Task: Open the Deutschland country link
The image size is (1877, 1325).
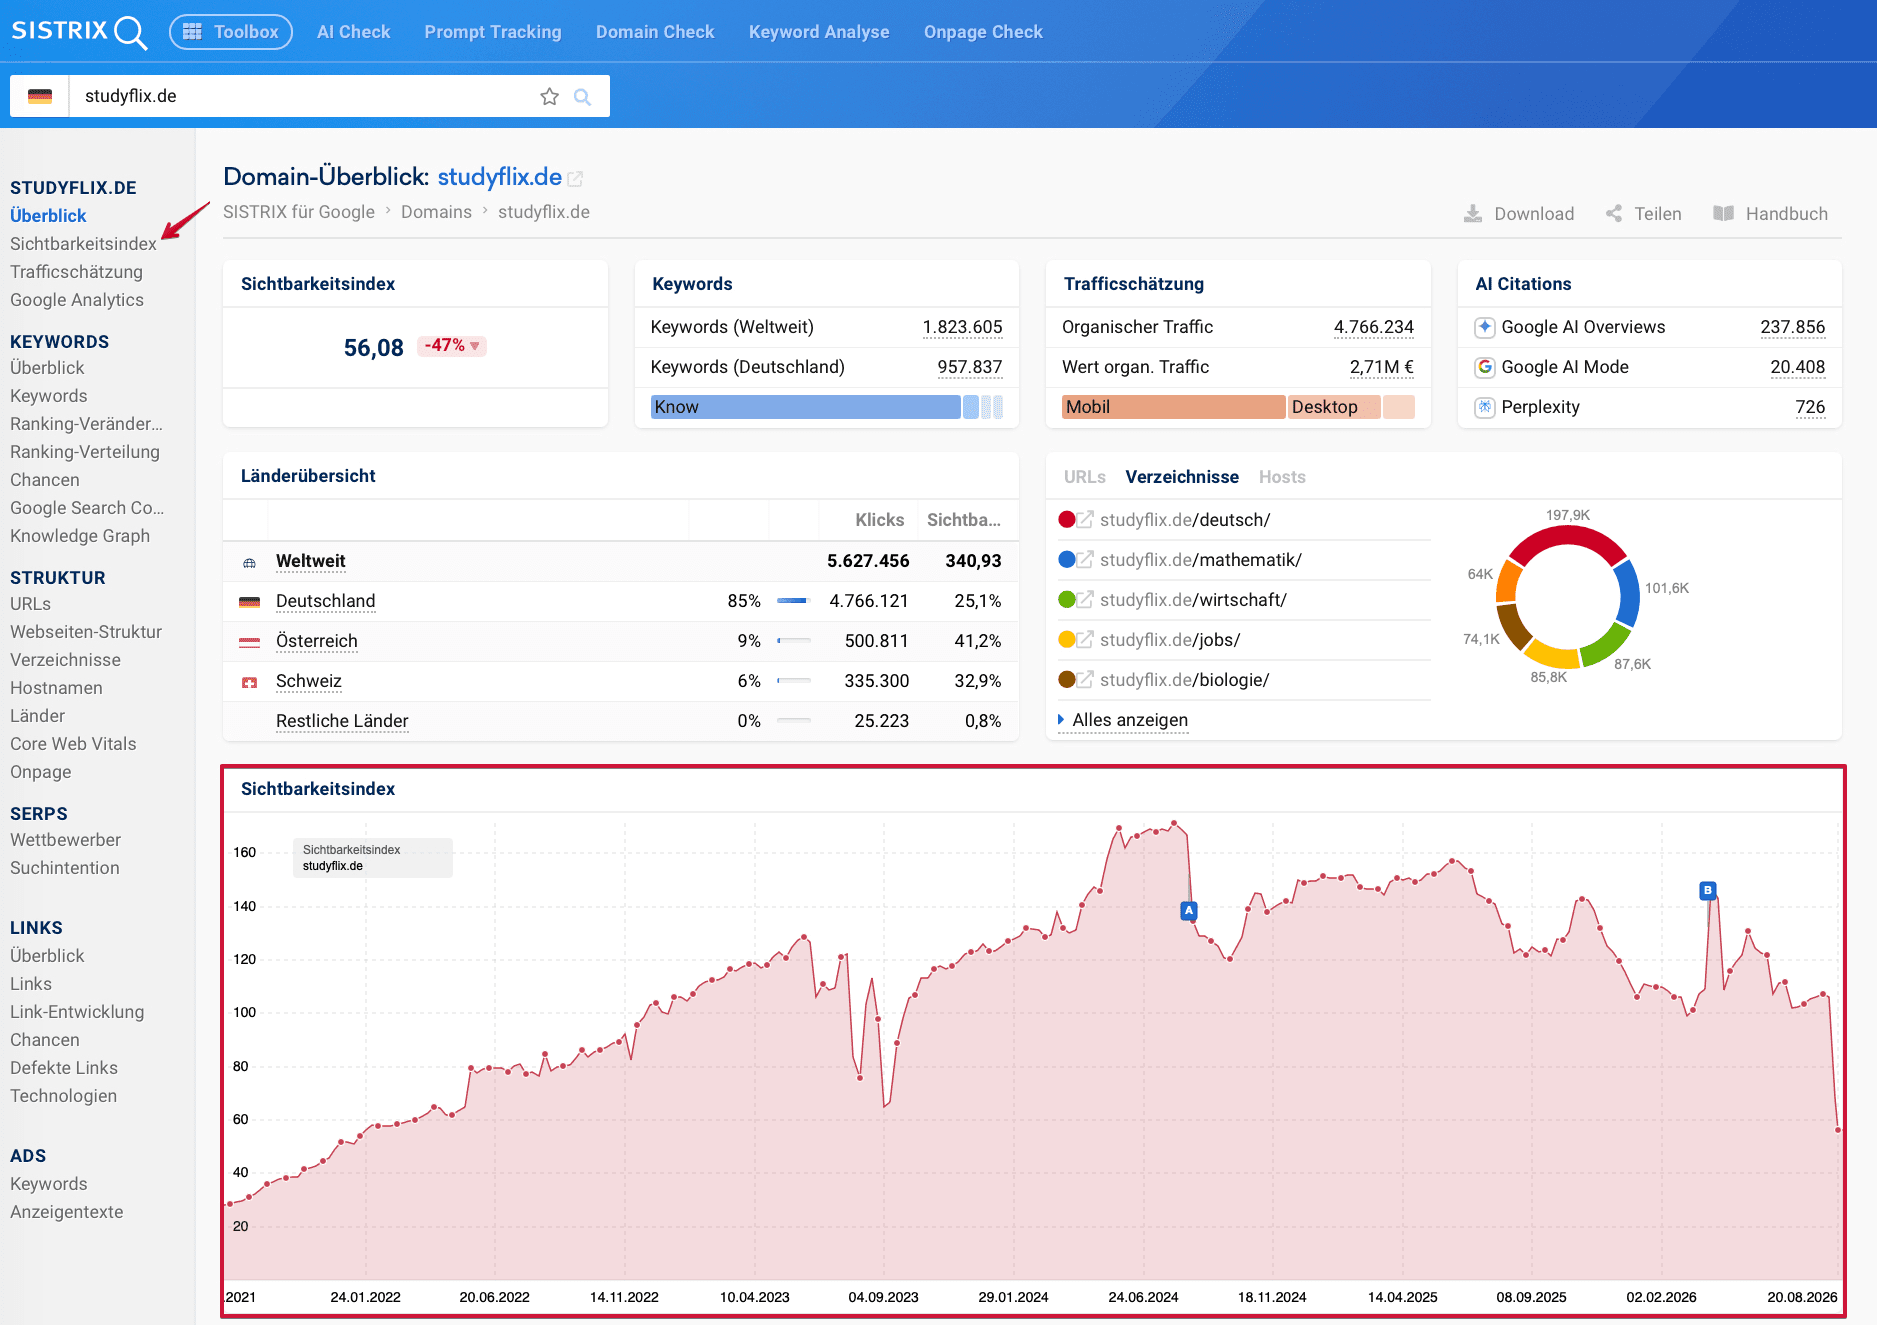Action: click(x=326, y=601)
